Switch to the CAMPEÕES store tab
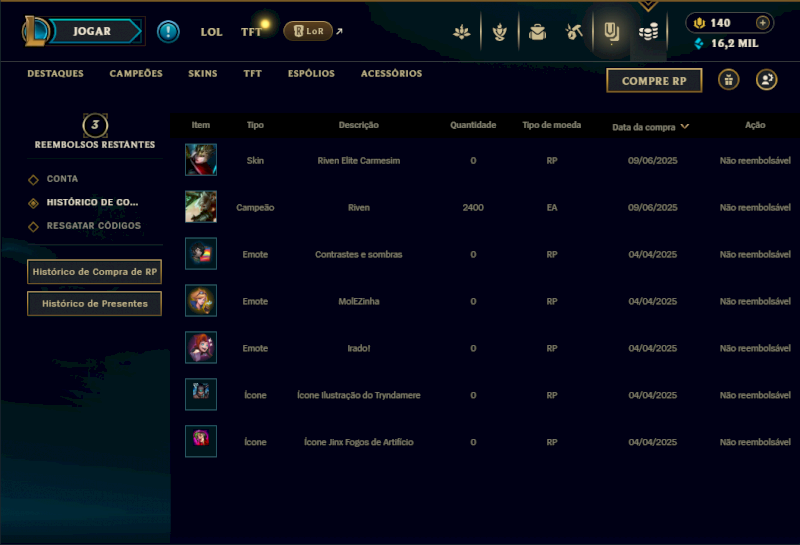Screen dimensions: 800x545 [136, 73]
